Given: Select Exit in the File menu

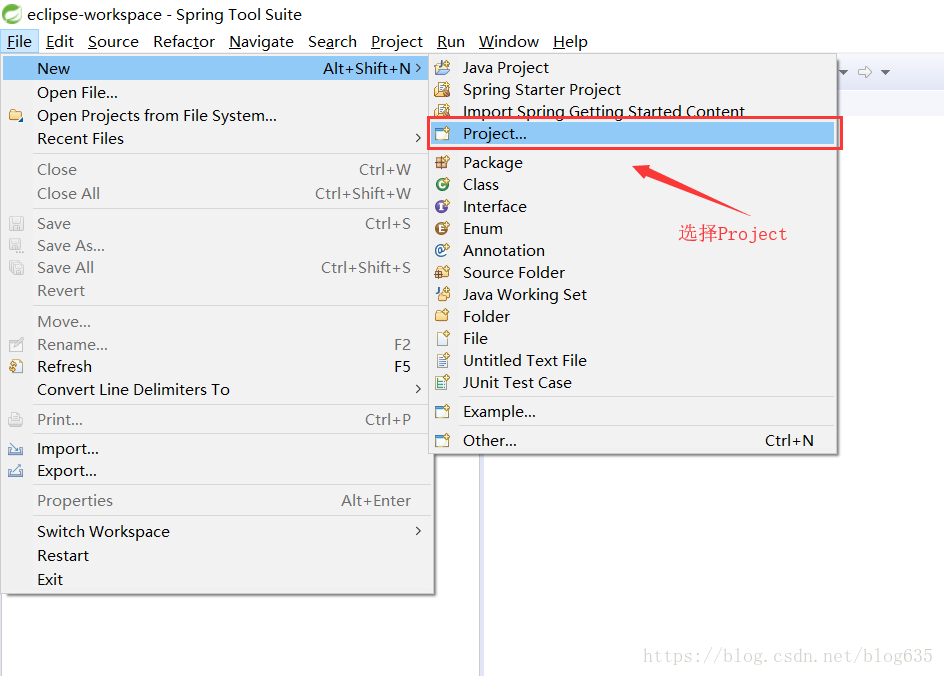Looking at the screenshot, I should (x=217, y=580).
